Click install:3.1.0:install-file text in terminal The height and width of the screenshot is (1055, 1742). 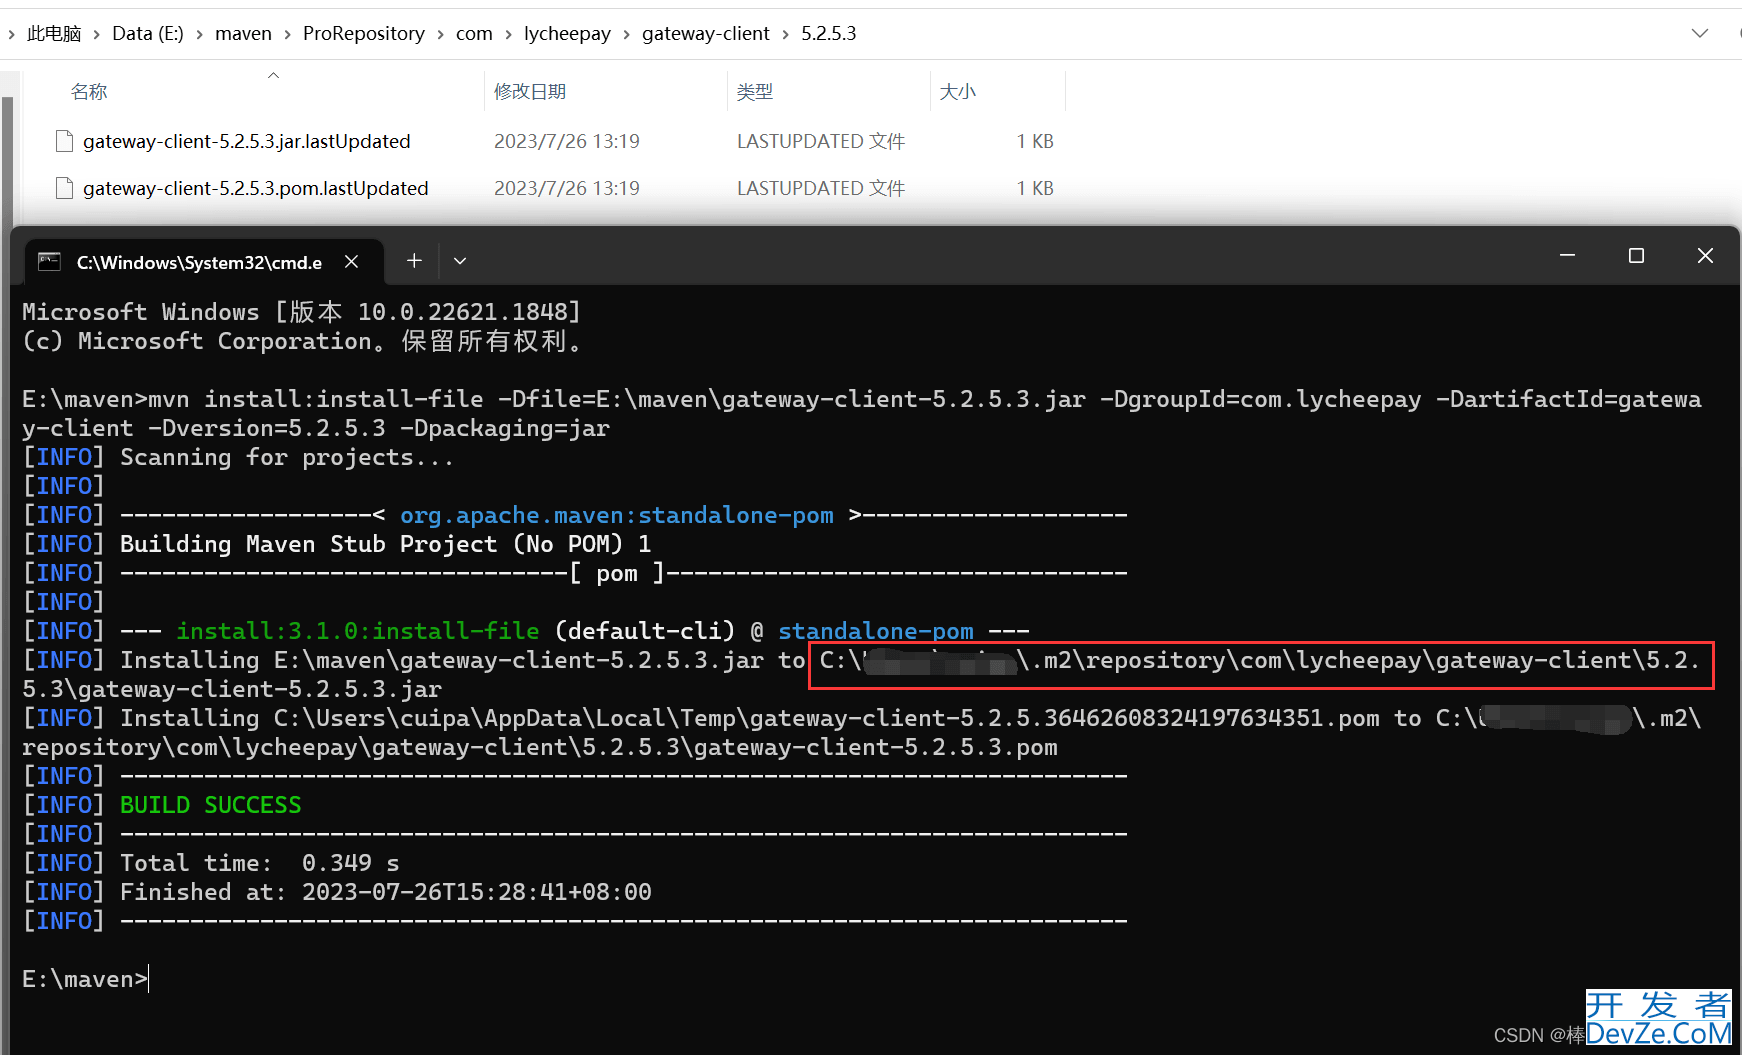(x=358, y=631)
